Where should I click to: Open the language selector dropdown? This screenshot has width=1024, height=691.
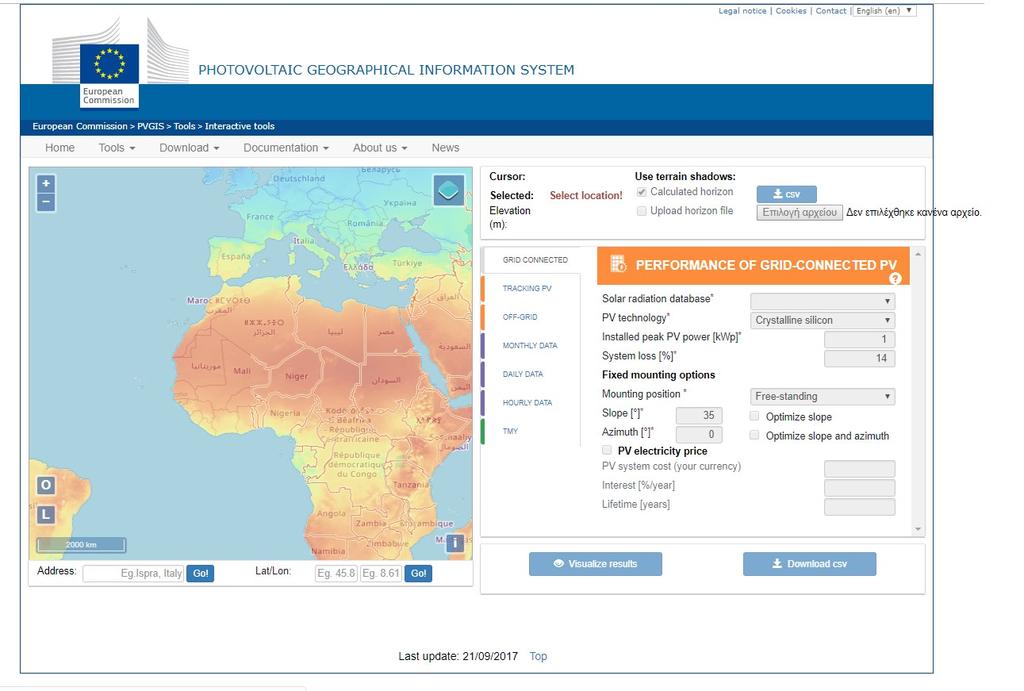(x=884, y=10)
